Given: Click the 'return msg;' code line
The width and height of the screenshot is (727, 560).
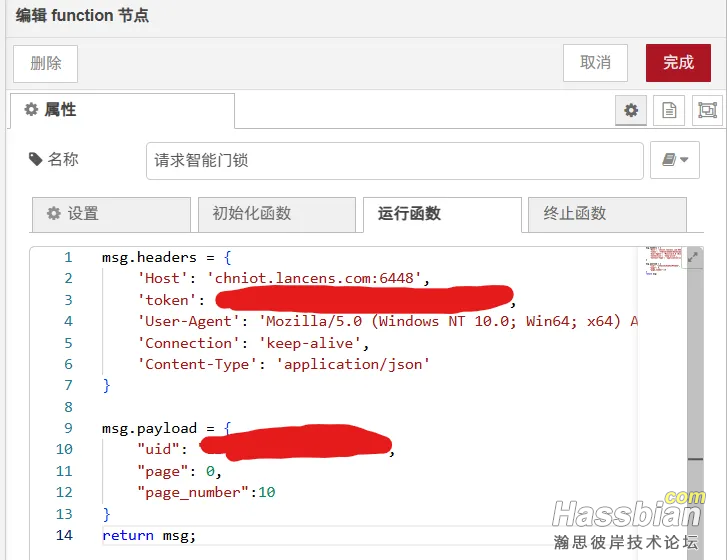Looking at the screenshot, I should pyautogui.click(x=150, y=535).
